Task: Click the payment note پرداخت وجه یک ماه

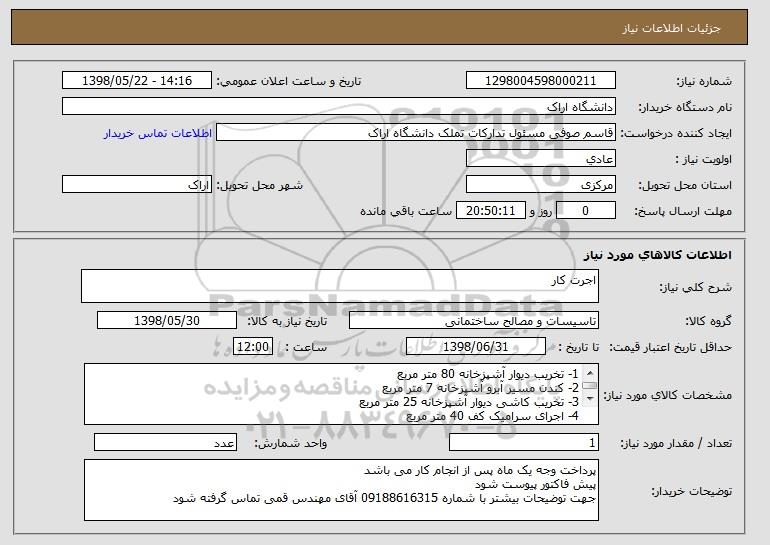Action: click(x=480, y=471)
